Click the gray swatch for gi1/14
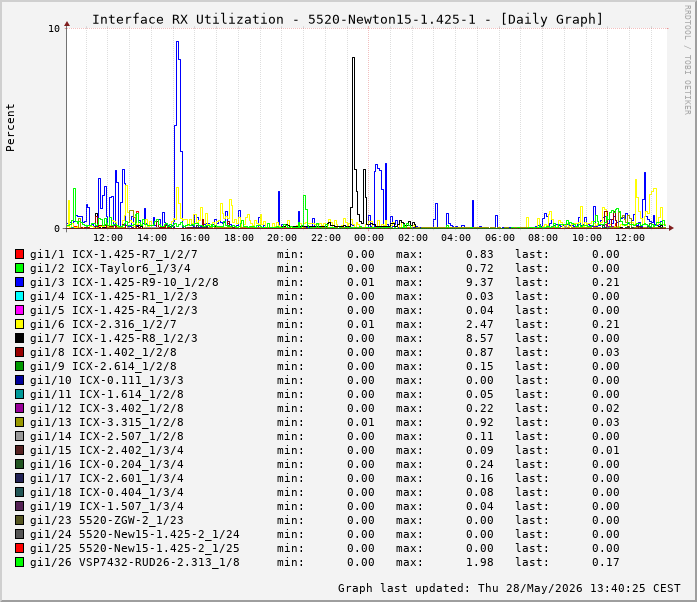 [x=19, y=436]
